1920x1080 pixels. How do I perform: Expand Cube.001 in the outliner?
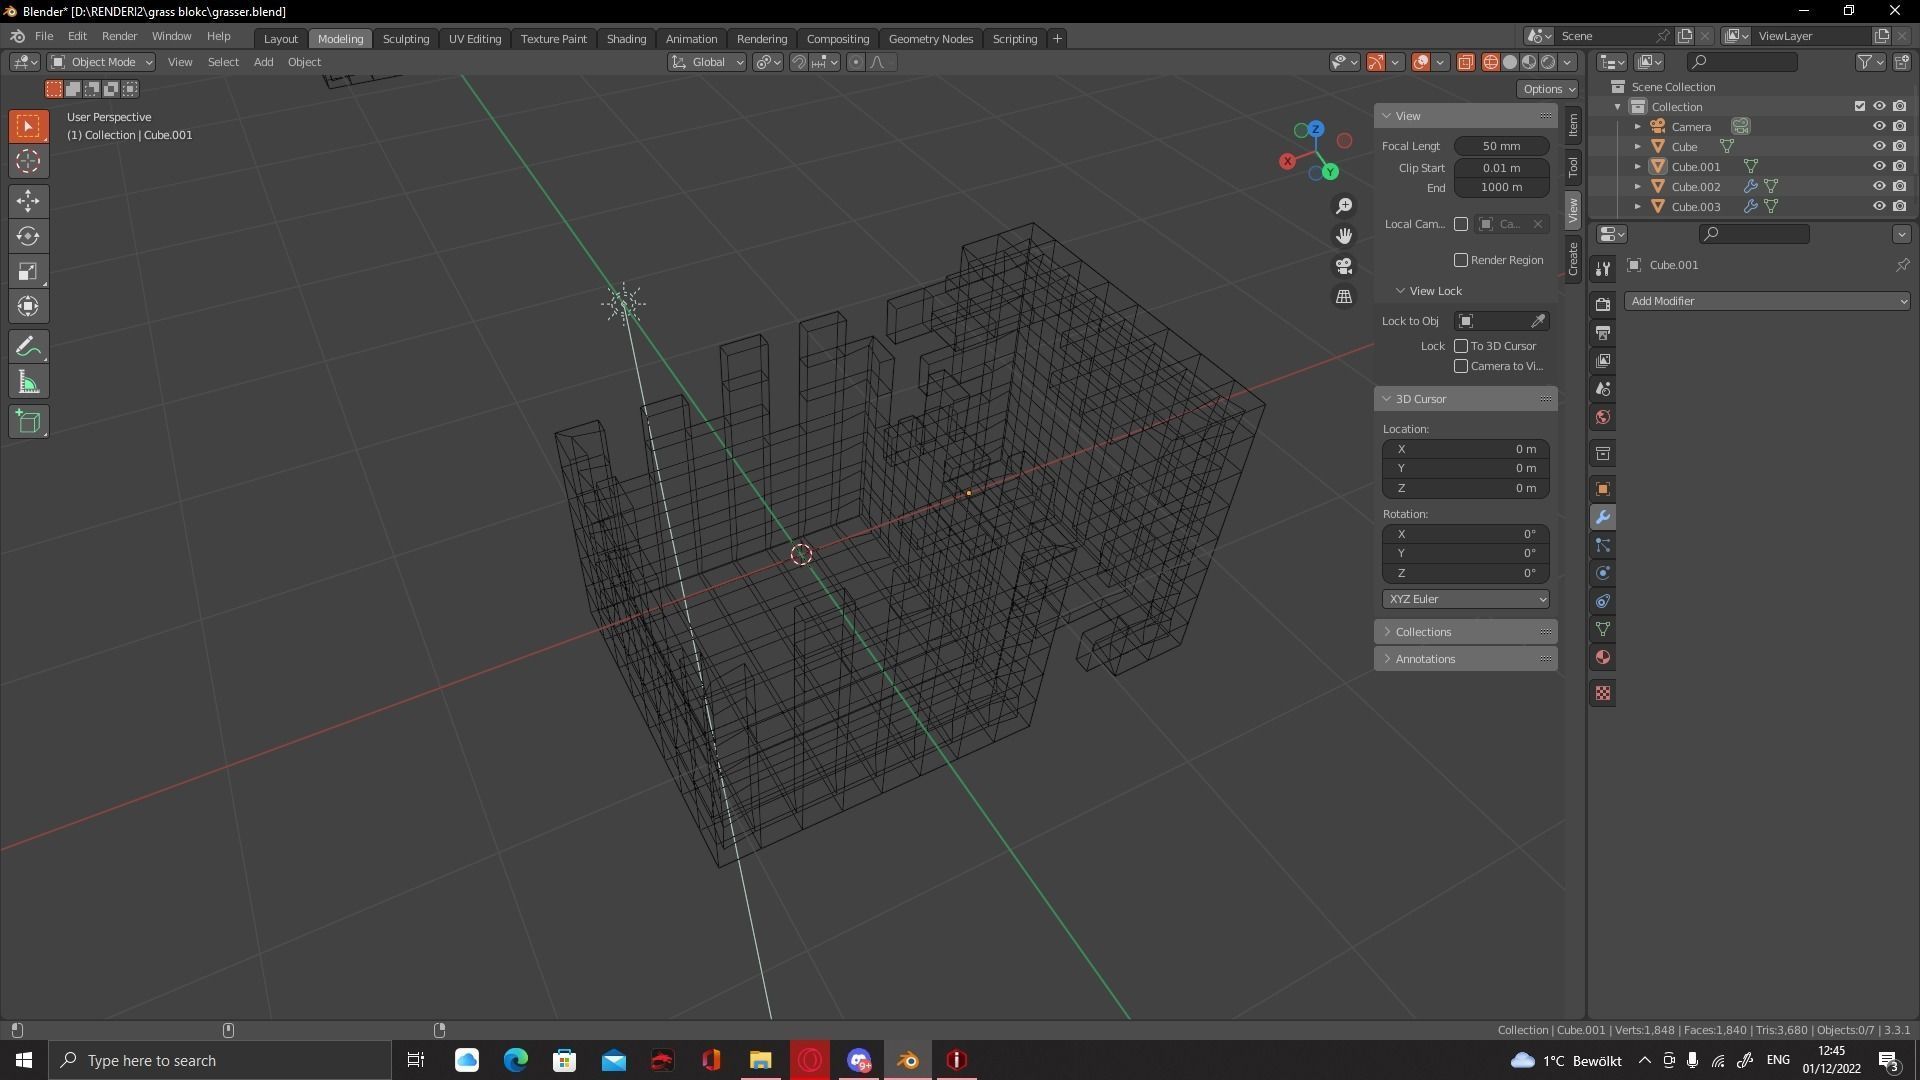coord(1637,166)
